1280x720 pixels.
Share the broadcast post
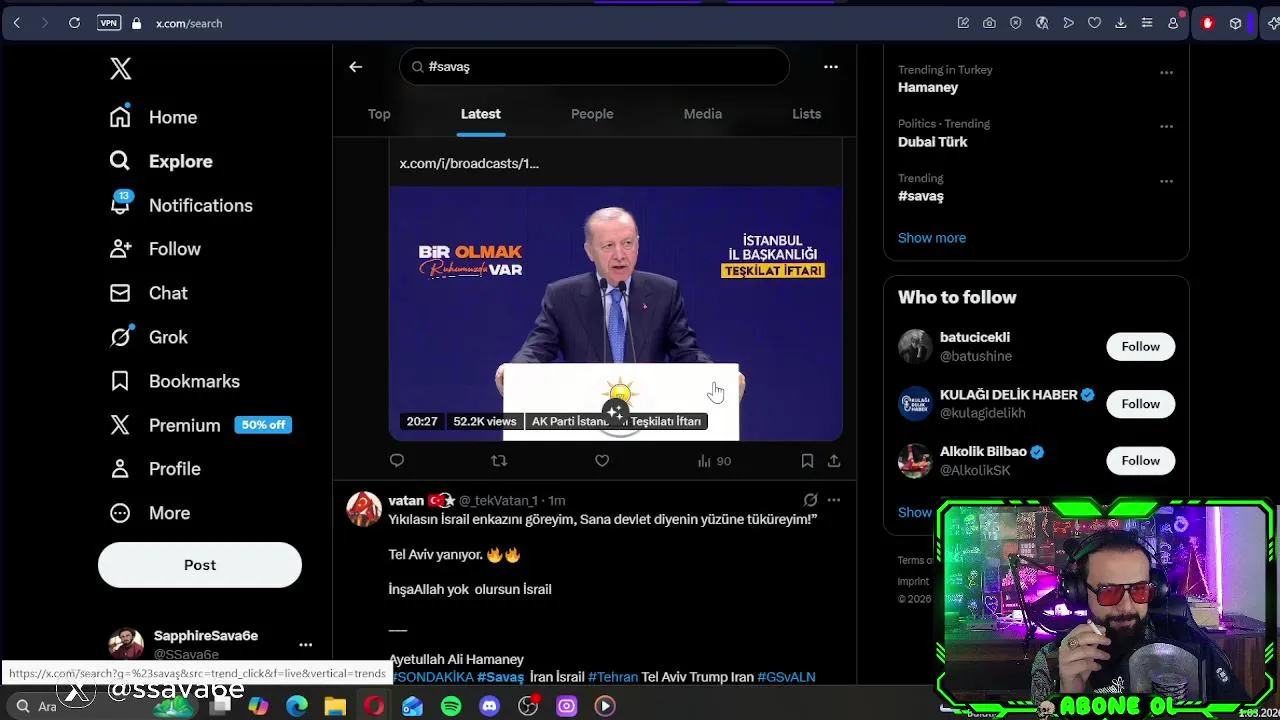point(834,461)
